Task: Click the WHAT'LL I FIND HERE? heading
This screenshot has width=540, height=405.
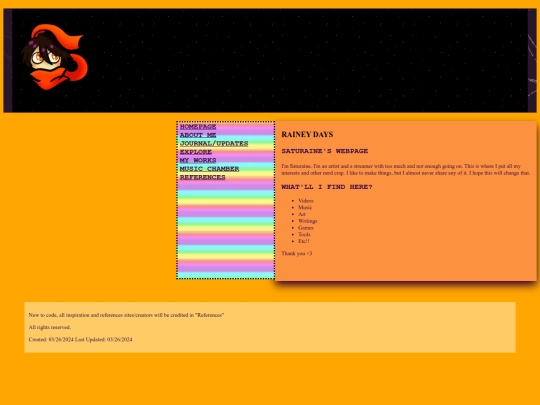Action: point(327,187)
